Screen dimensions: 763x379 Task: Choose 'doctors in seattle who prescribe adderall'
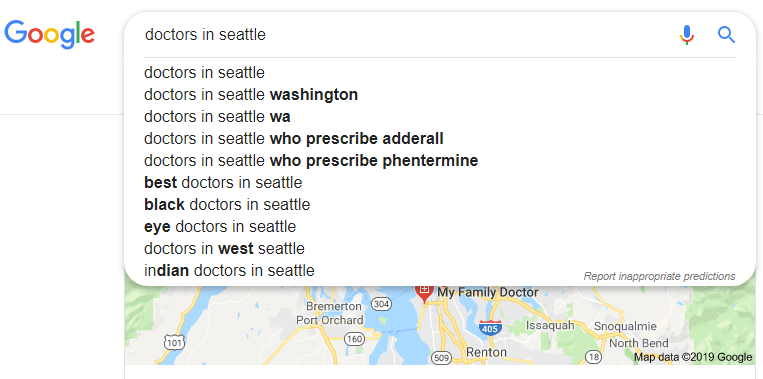[440, 139]
